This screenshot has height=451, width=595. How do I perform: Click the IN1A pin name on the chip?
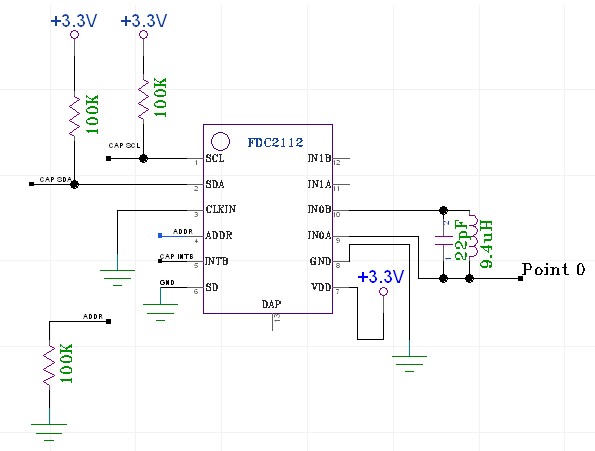click(319, 185)
